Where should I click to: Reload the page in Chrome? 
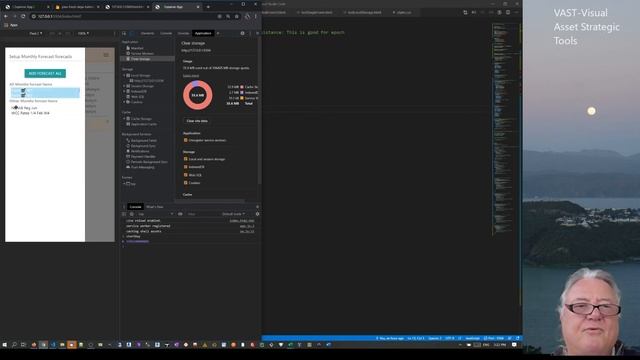coord(23,16)
